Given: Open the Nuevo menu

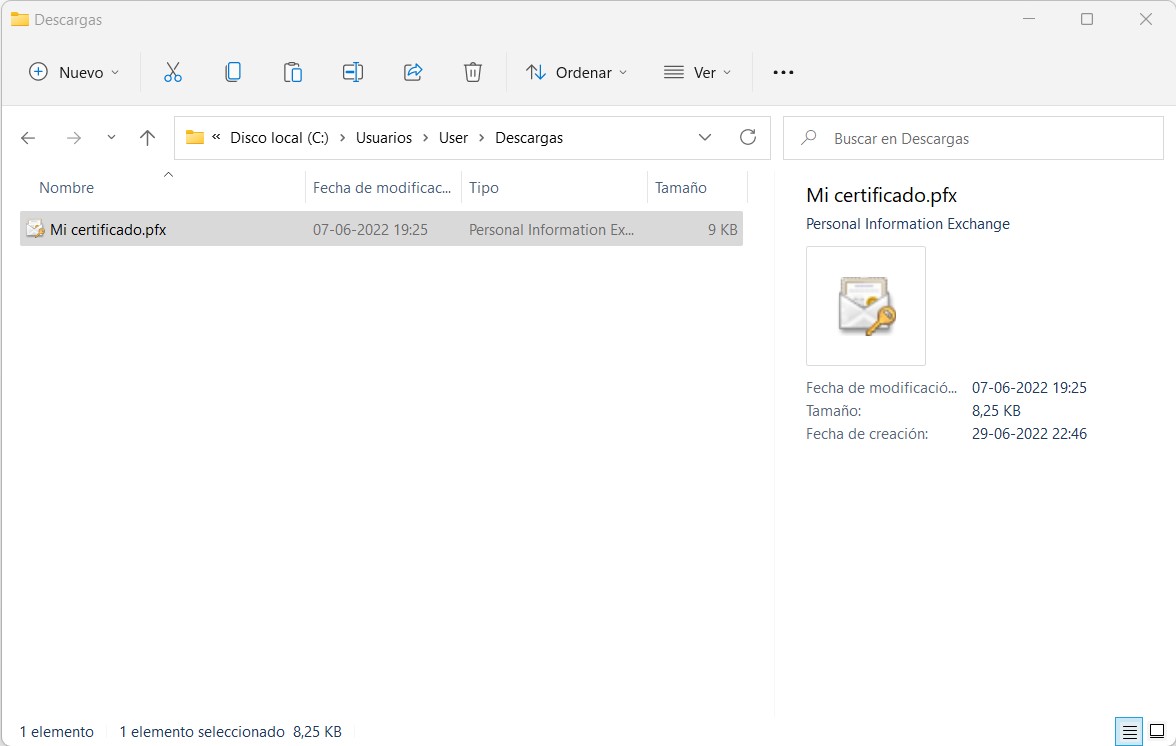Looking at the screenshot, I should coord(74,72).
